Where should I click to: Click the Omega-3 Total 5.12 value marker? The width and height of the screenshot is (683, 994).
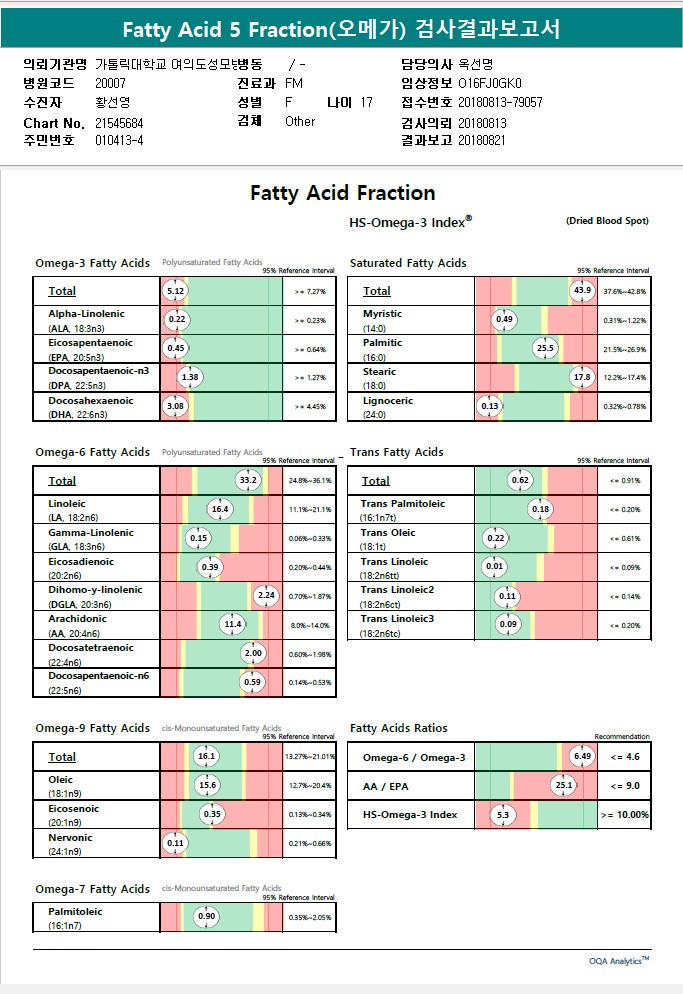pos(175,291)
